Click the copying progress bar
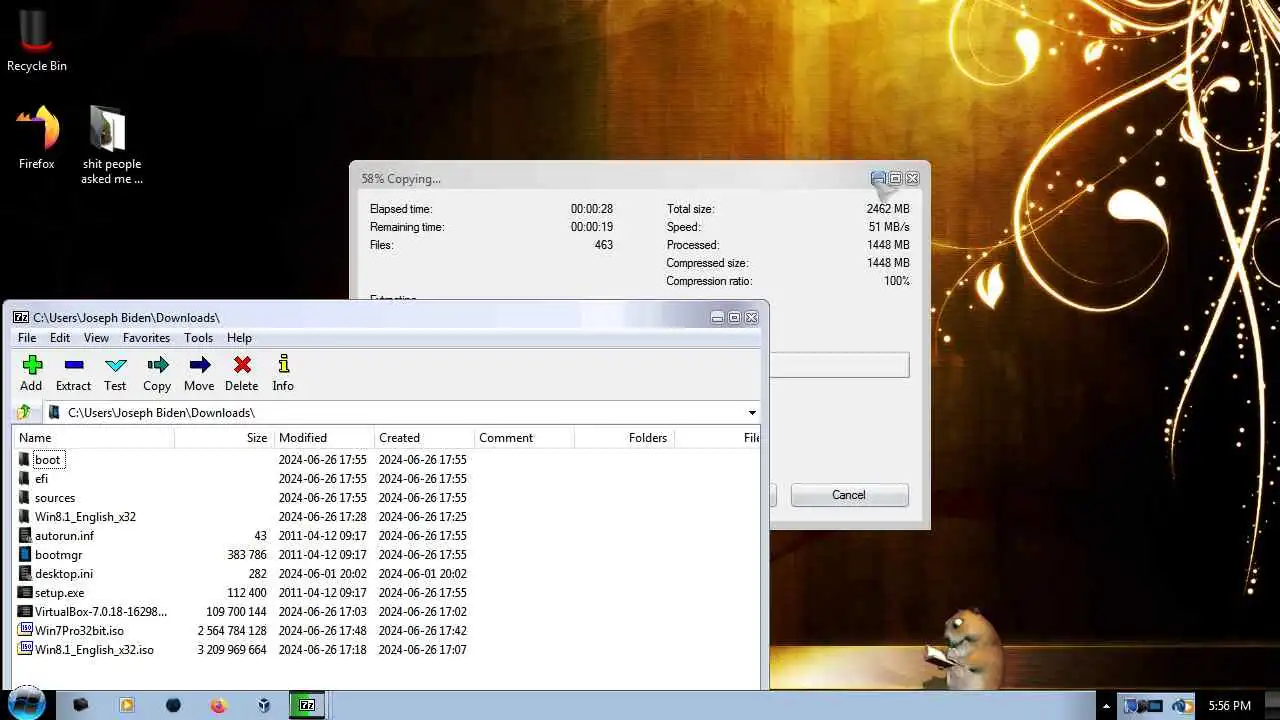1280x720 pixels. tap(839, 365)
